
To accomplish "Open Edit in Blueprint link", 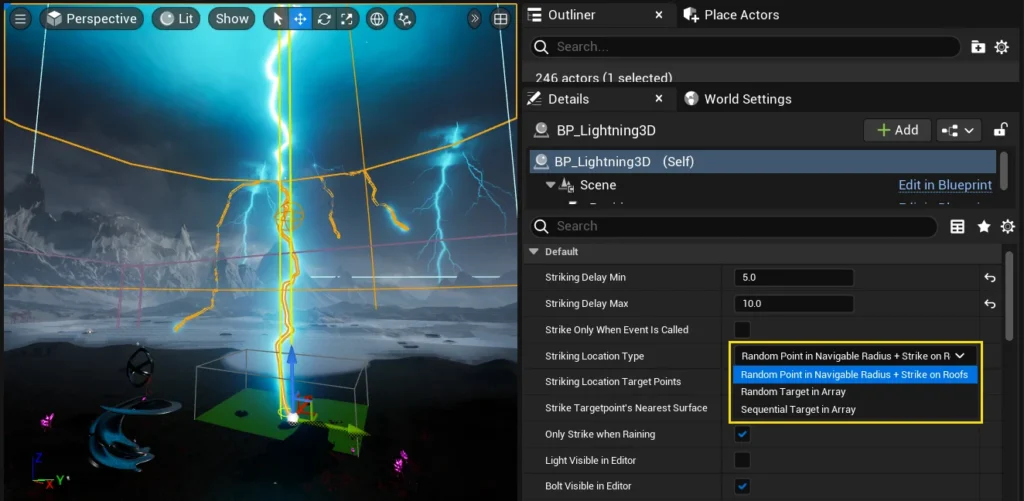I will point(945,185).
